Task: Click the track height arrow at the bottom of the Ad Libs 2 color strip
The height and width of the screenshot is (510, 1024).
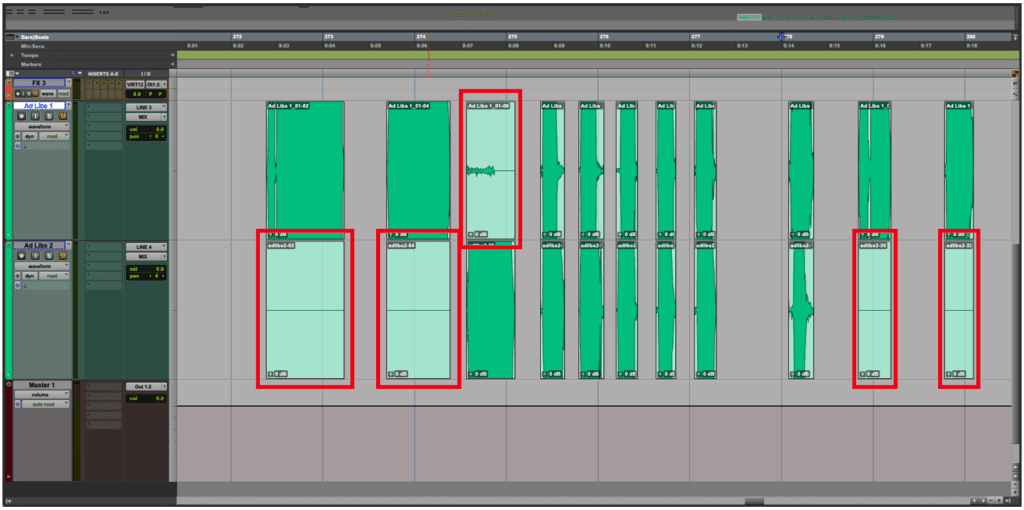Action: coord(8,375)
